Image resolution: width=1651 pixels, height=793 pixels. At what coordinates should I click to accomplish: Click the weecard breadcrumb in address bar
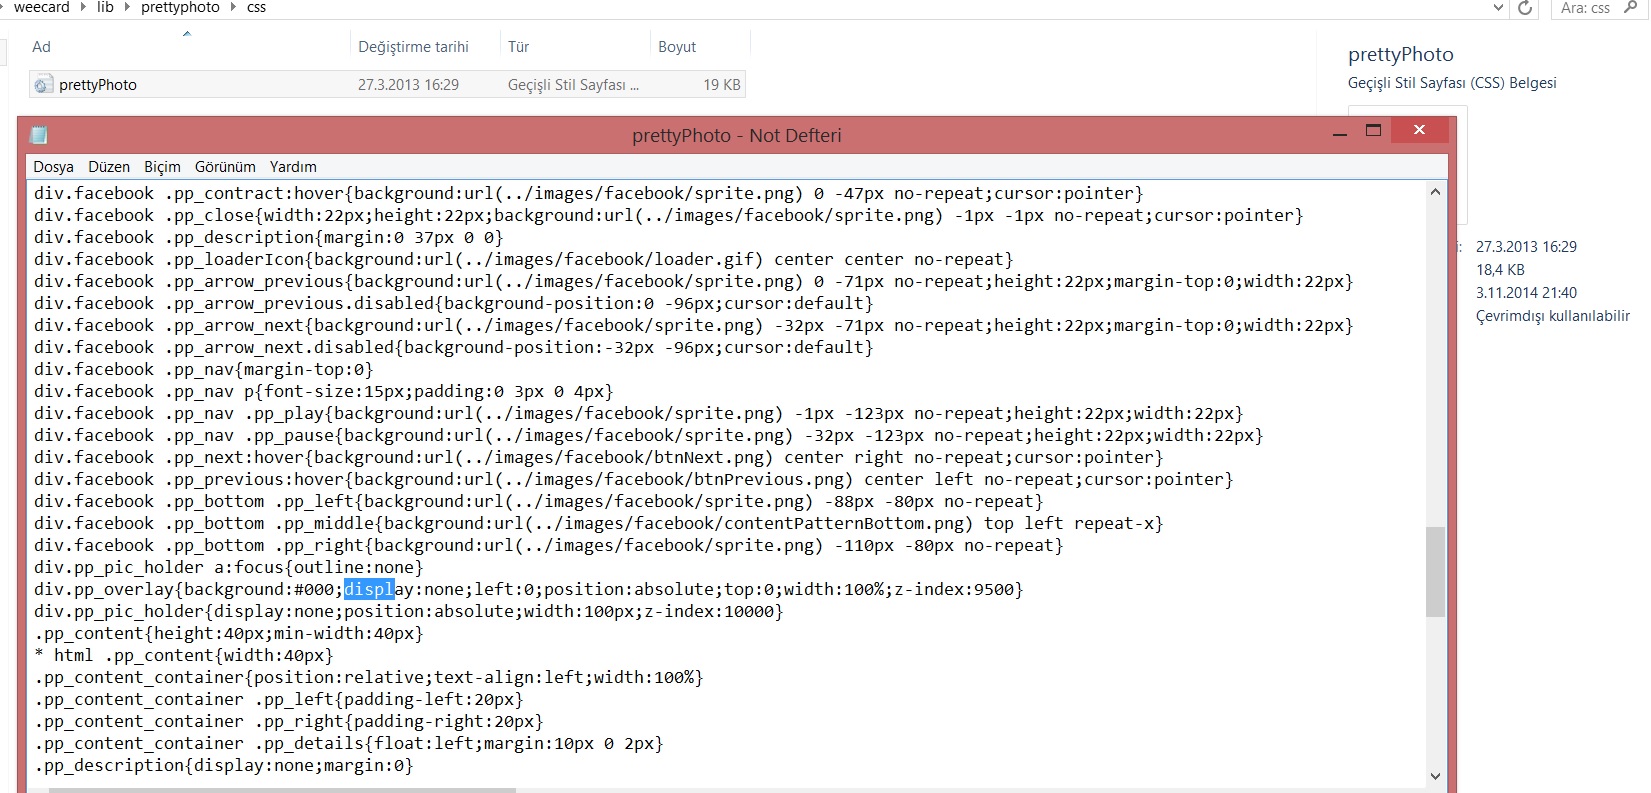41,7
